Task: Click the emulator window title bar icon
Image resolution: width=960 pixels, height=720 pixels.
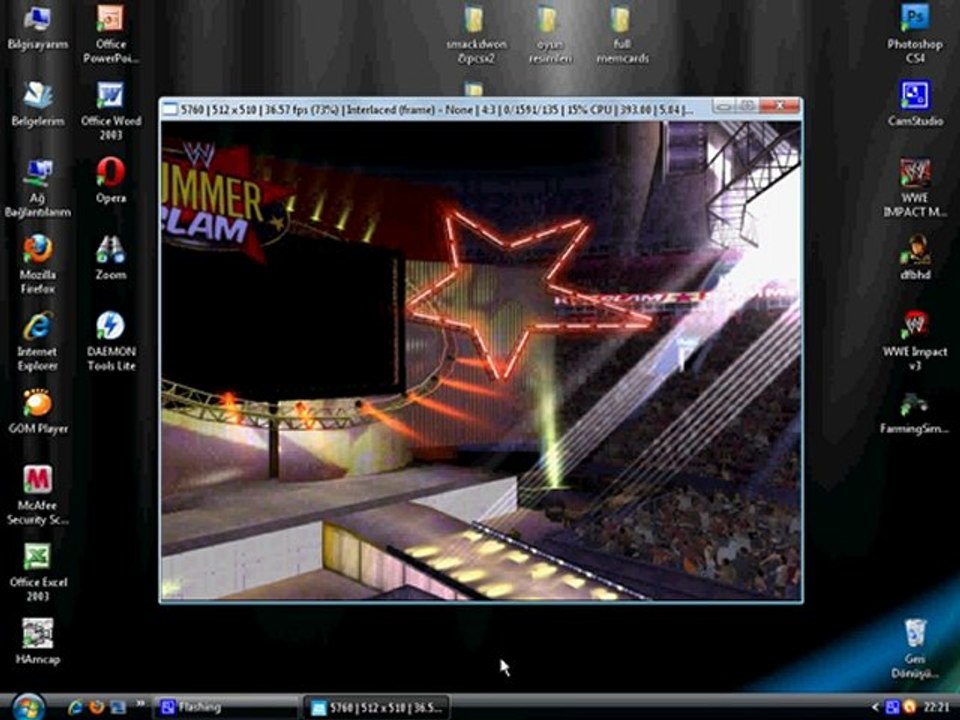Action: tap(171, 110)
